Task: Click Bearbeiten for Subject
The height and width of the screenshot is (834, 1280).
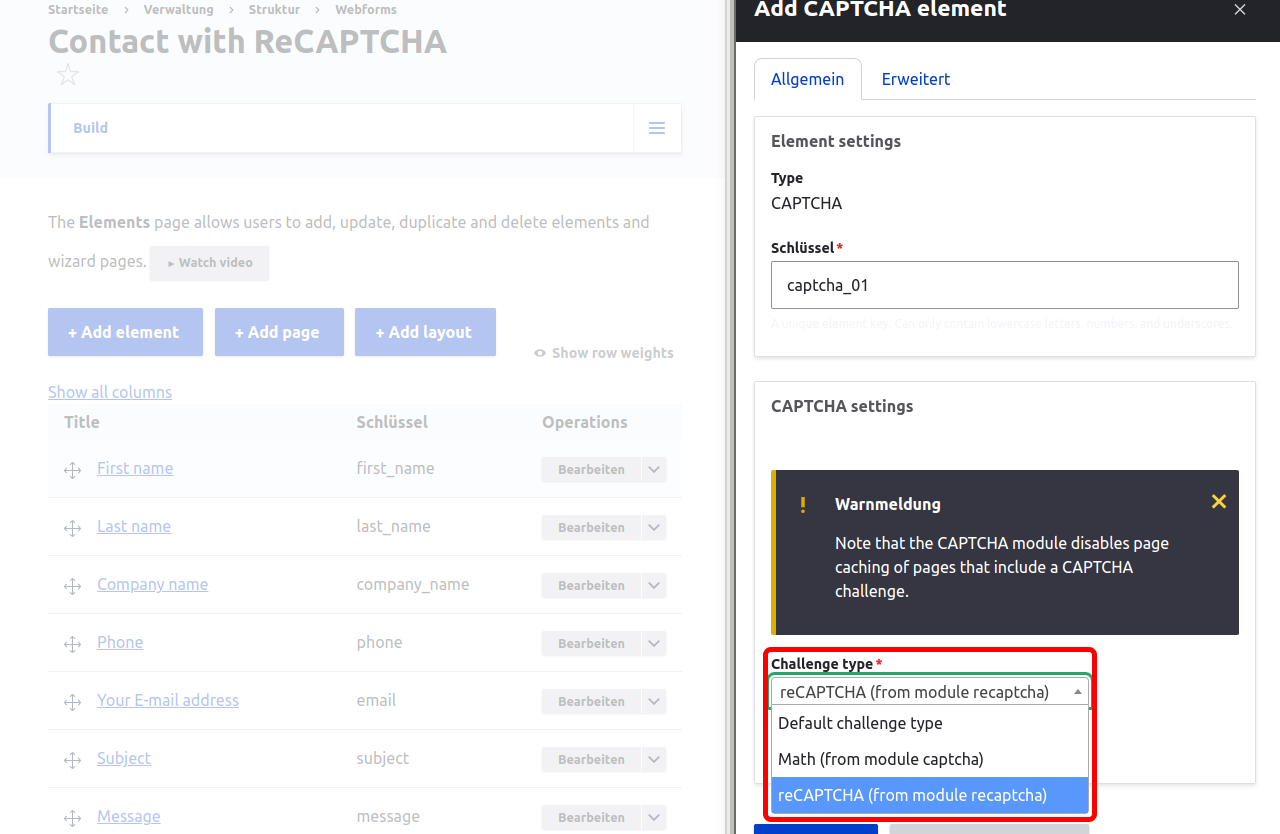Action: click(x=591, y=760)
